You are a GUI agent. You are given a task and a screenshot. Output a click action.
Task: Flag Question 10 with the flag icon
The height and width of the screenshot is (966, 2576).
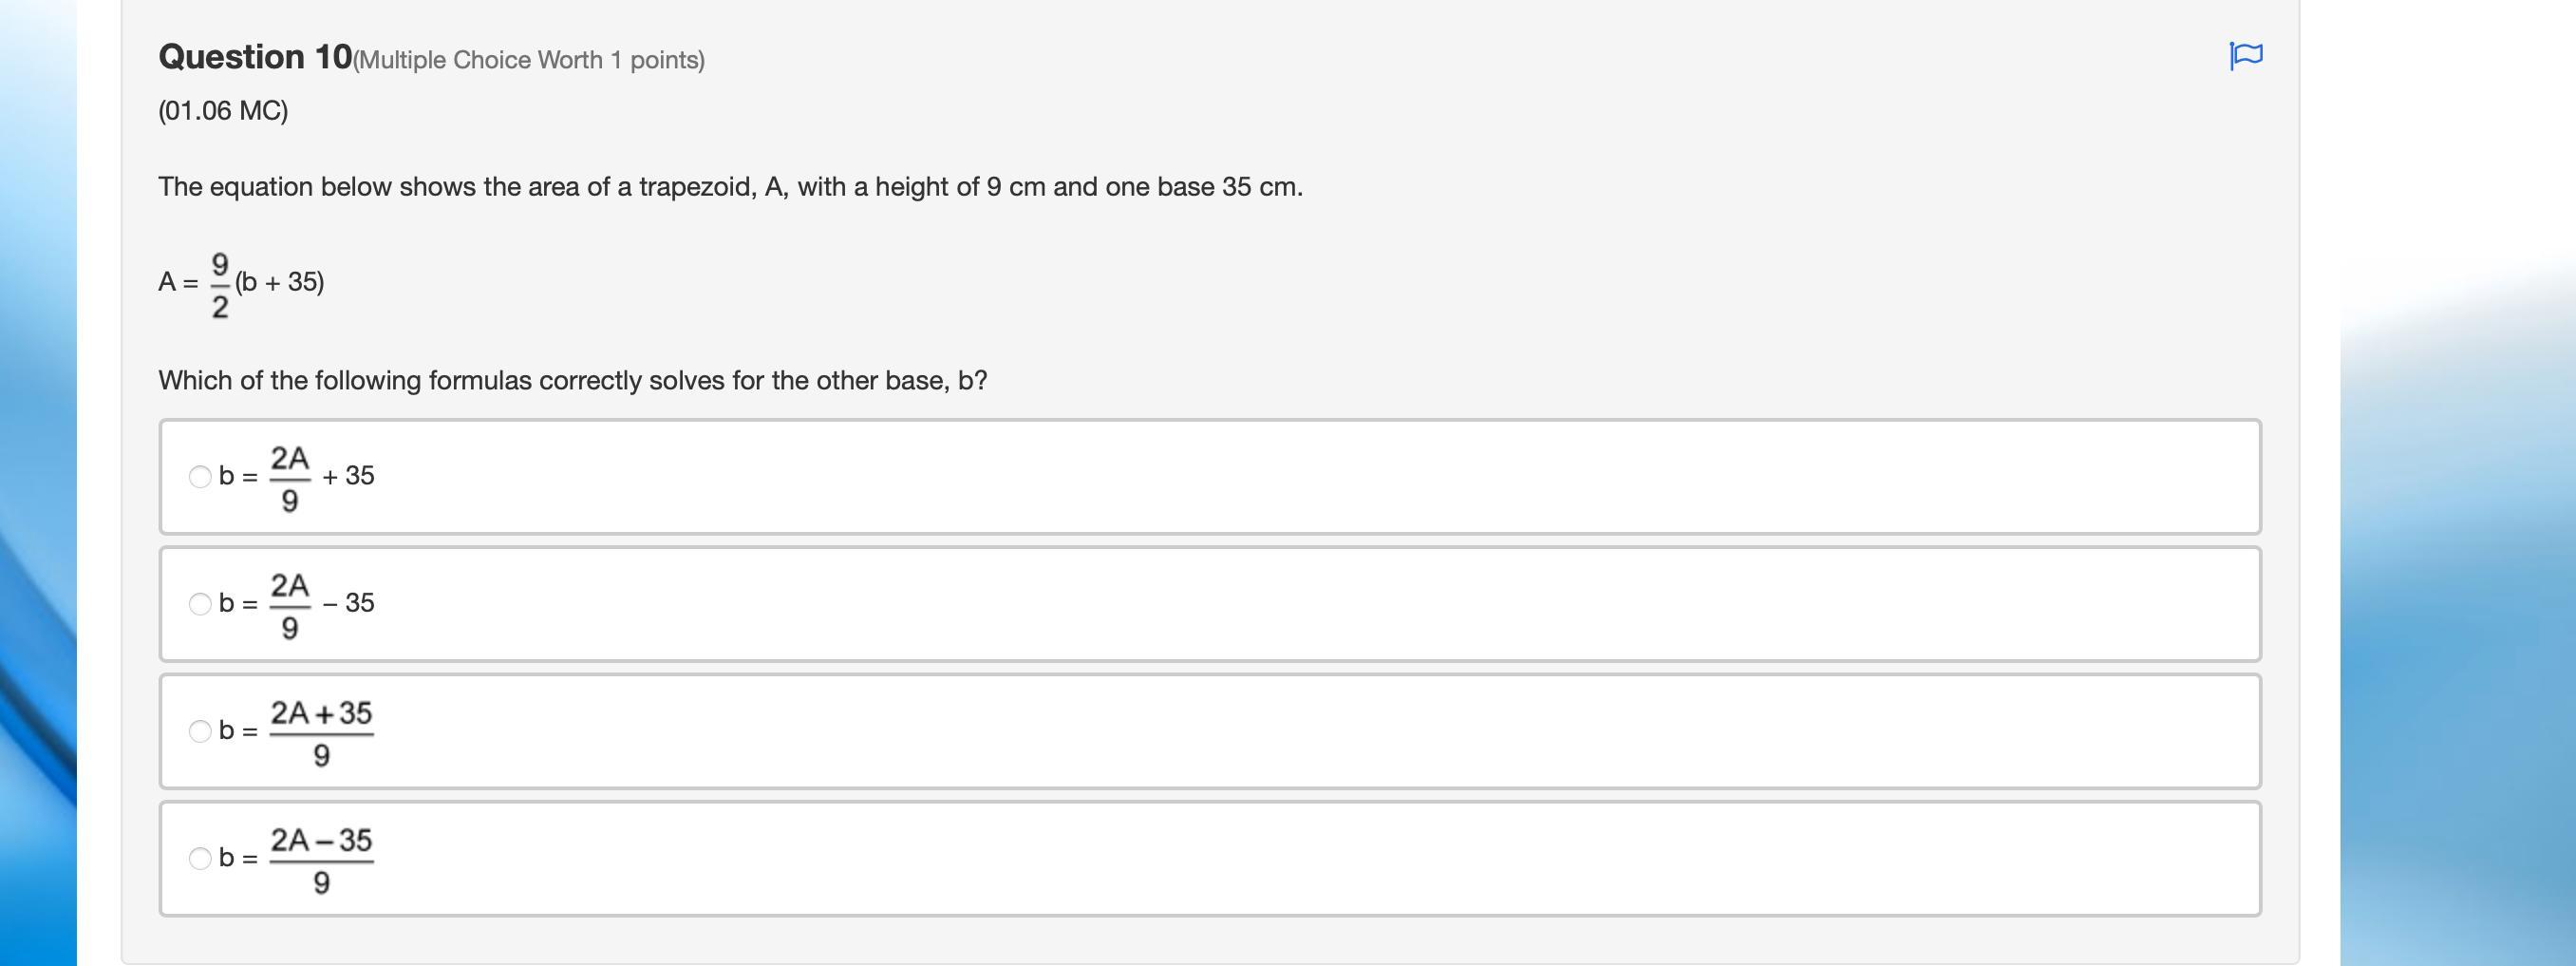[x=2245, y=55]
